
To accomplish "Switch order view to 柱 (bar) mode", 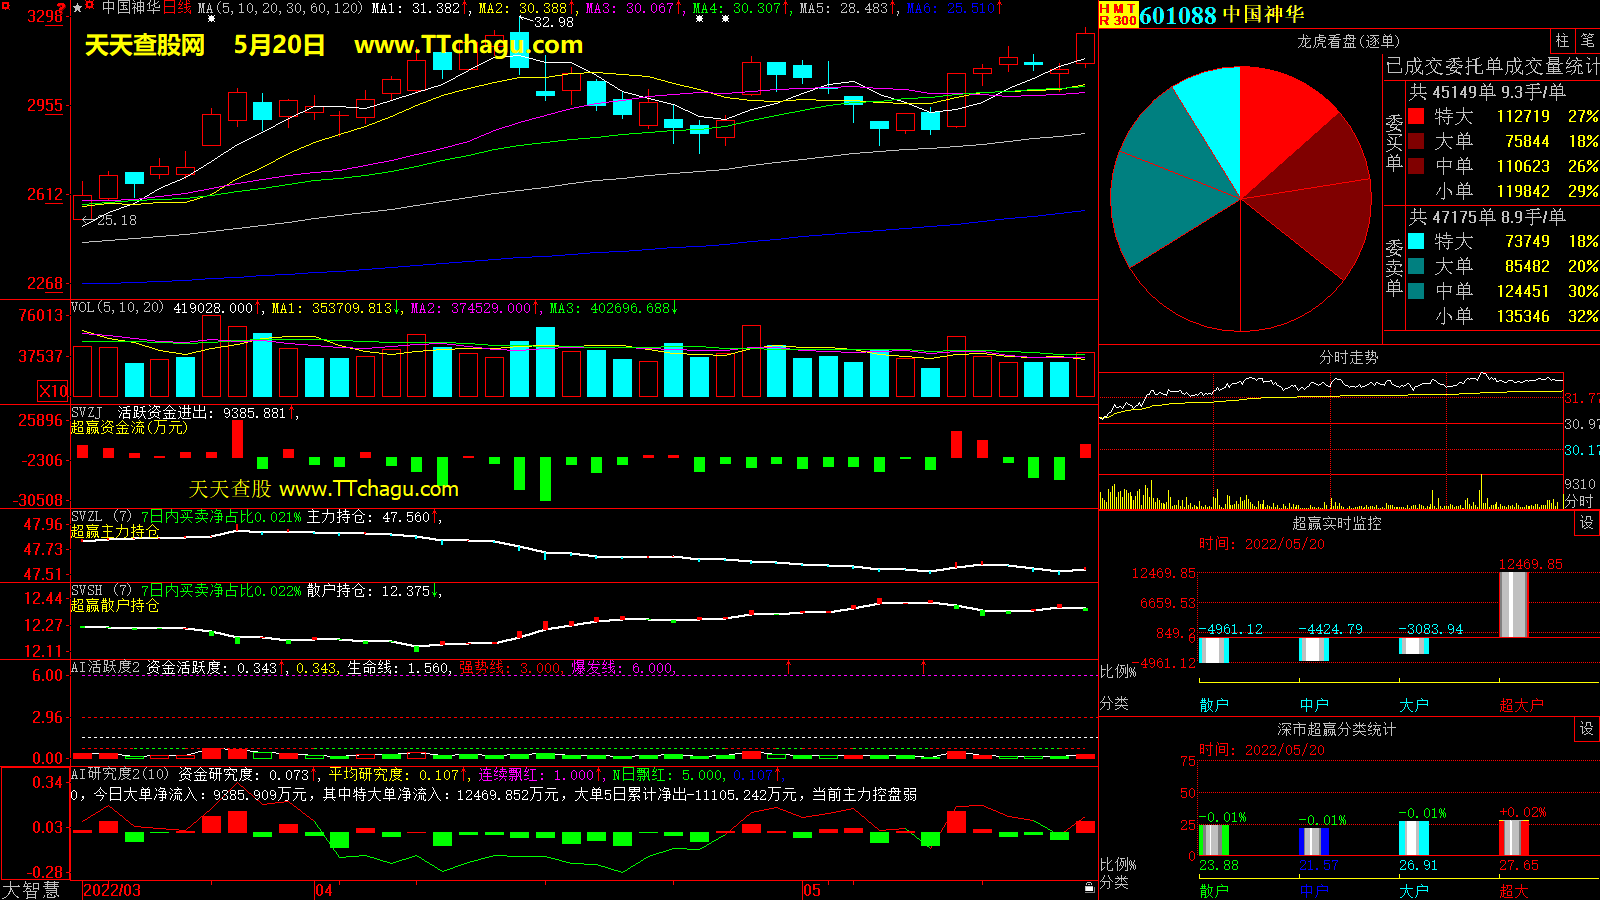I will point(1562,41).
